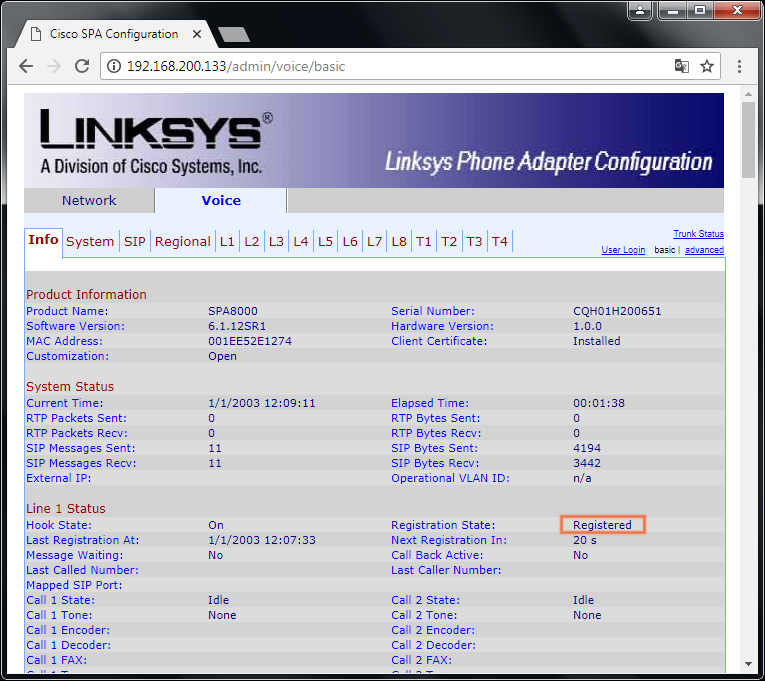Click the Next Registration In value 20 s

(584, 541)
